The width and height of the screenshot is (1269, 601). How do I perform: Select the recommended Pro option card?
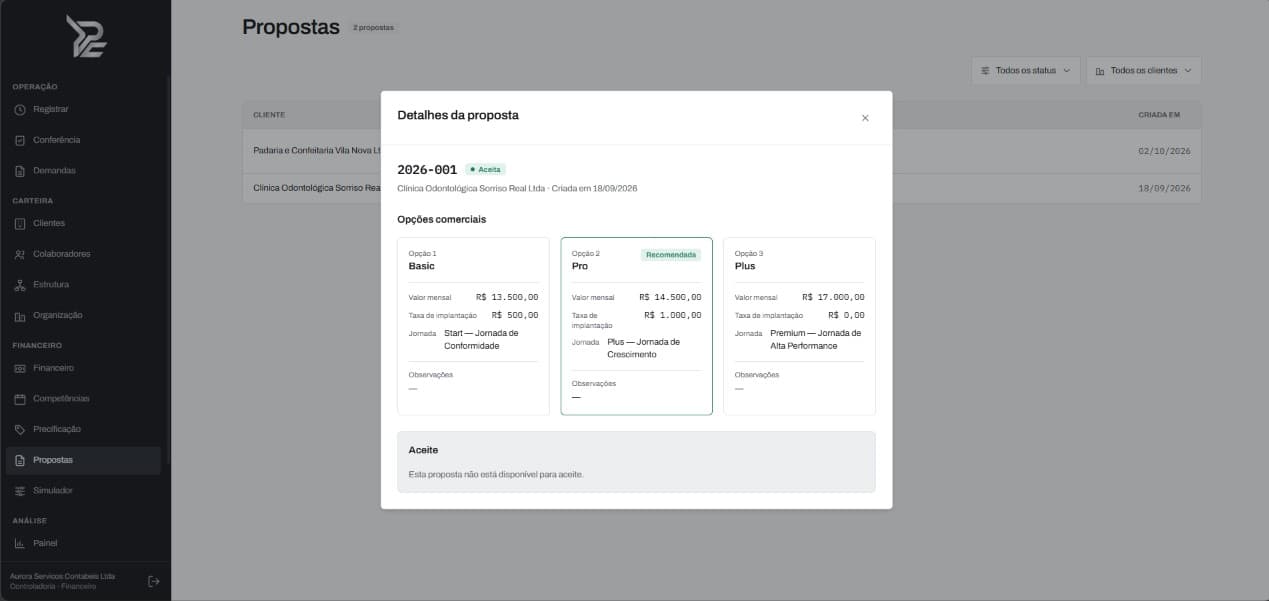pos(637,326)
